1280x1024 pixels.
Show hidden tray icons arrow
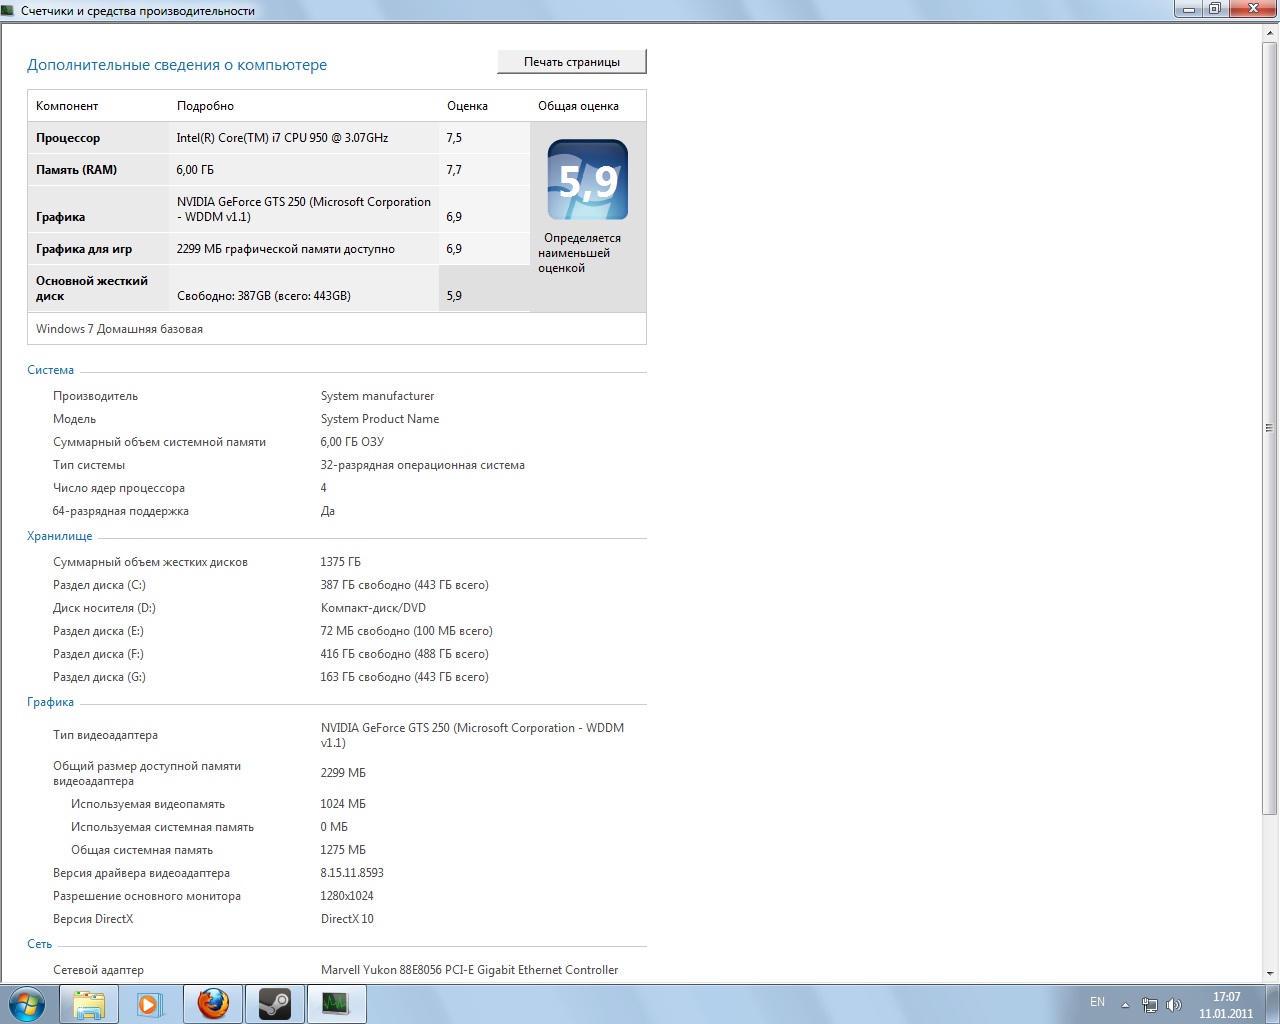[1125, 1004]
